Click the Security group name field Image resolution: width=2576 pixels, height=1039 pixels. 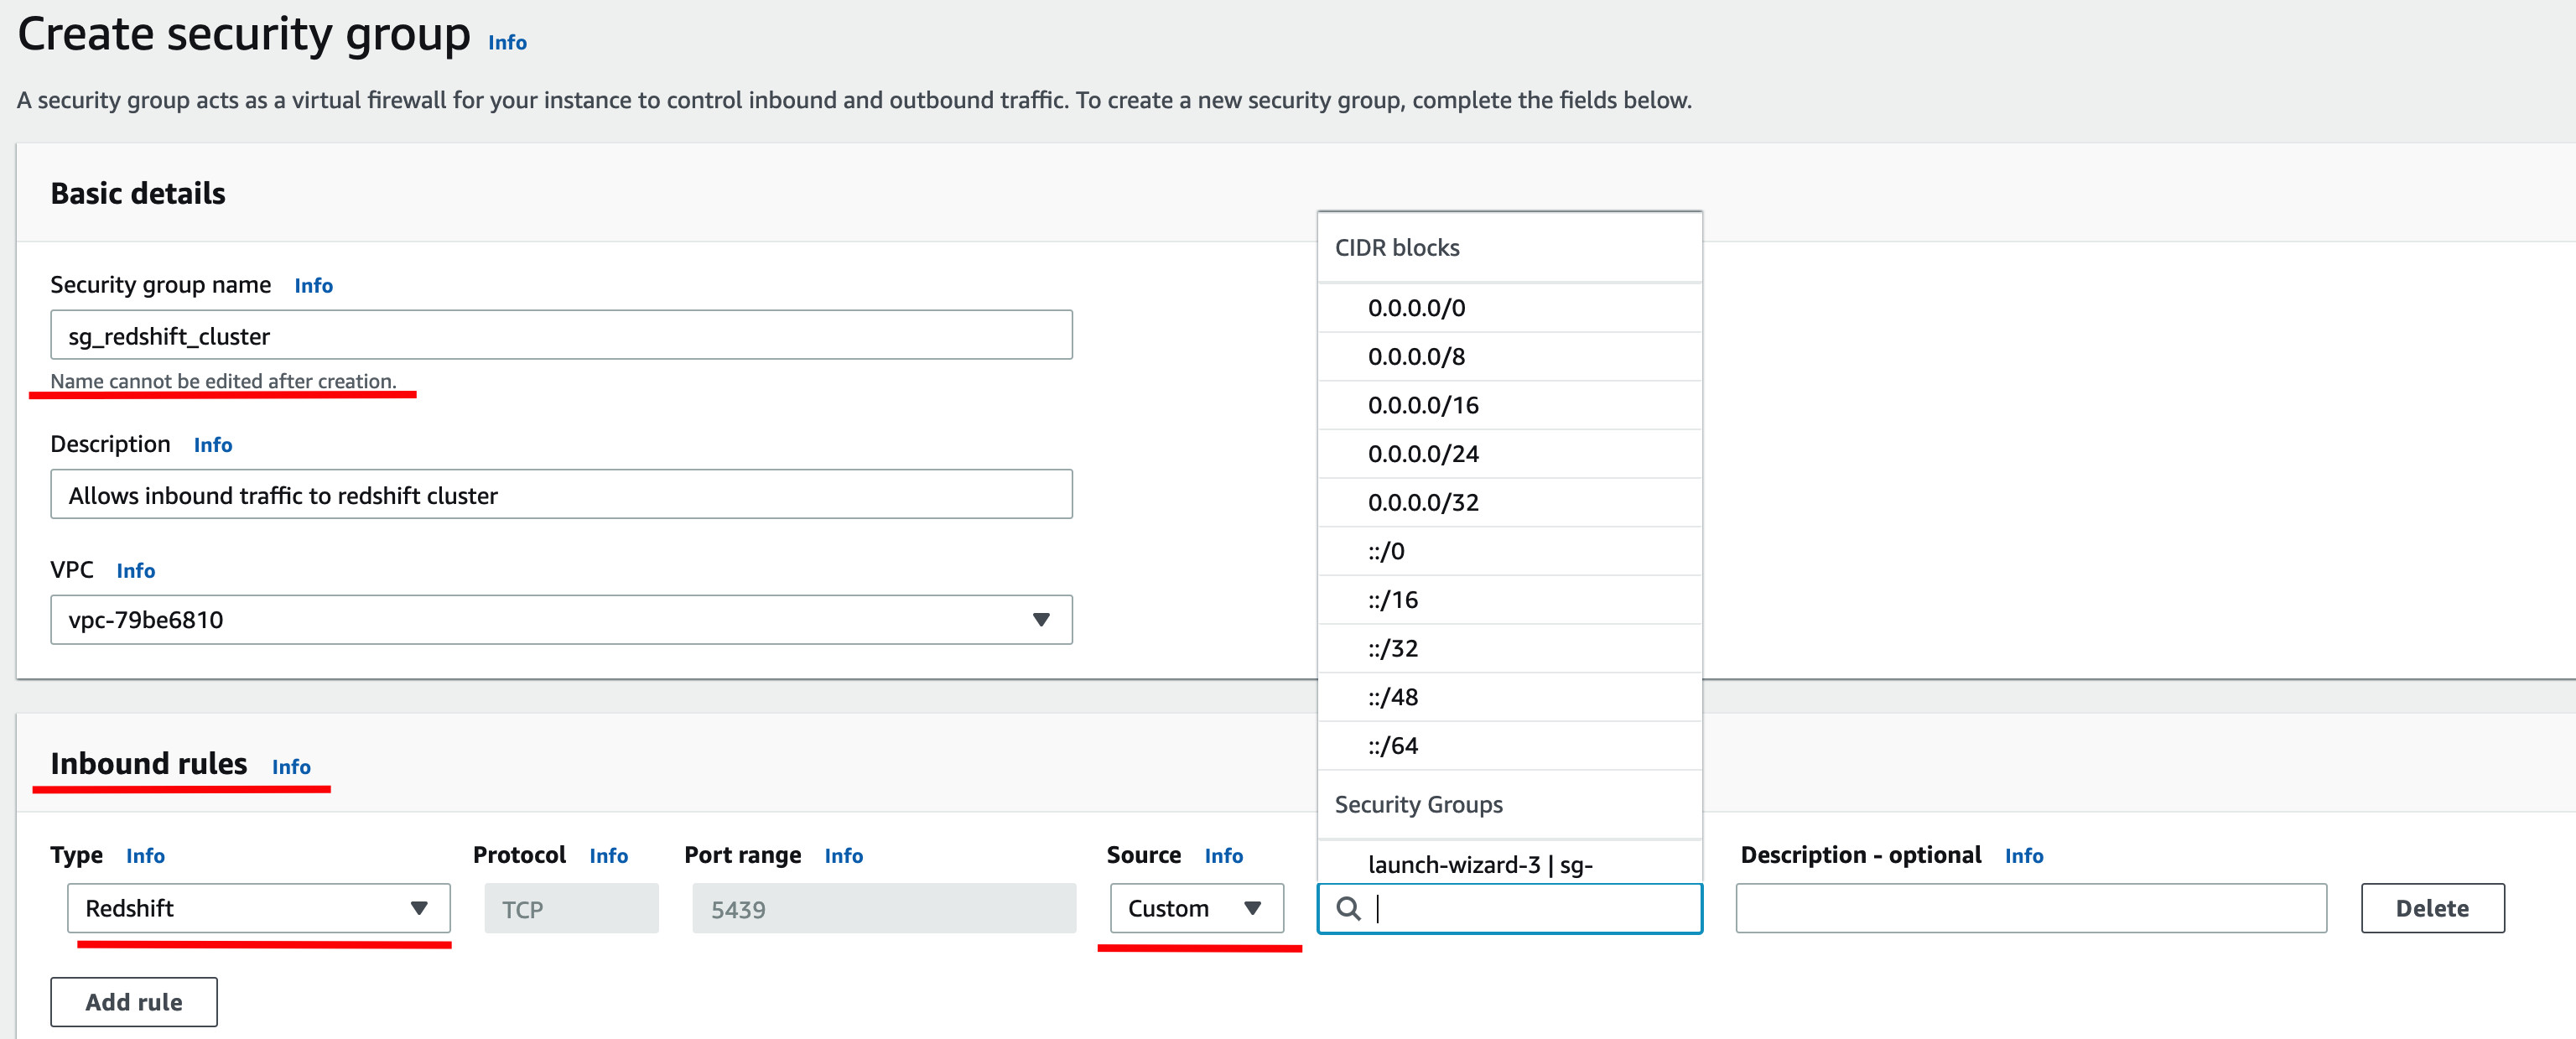[x=561, y=335]
